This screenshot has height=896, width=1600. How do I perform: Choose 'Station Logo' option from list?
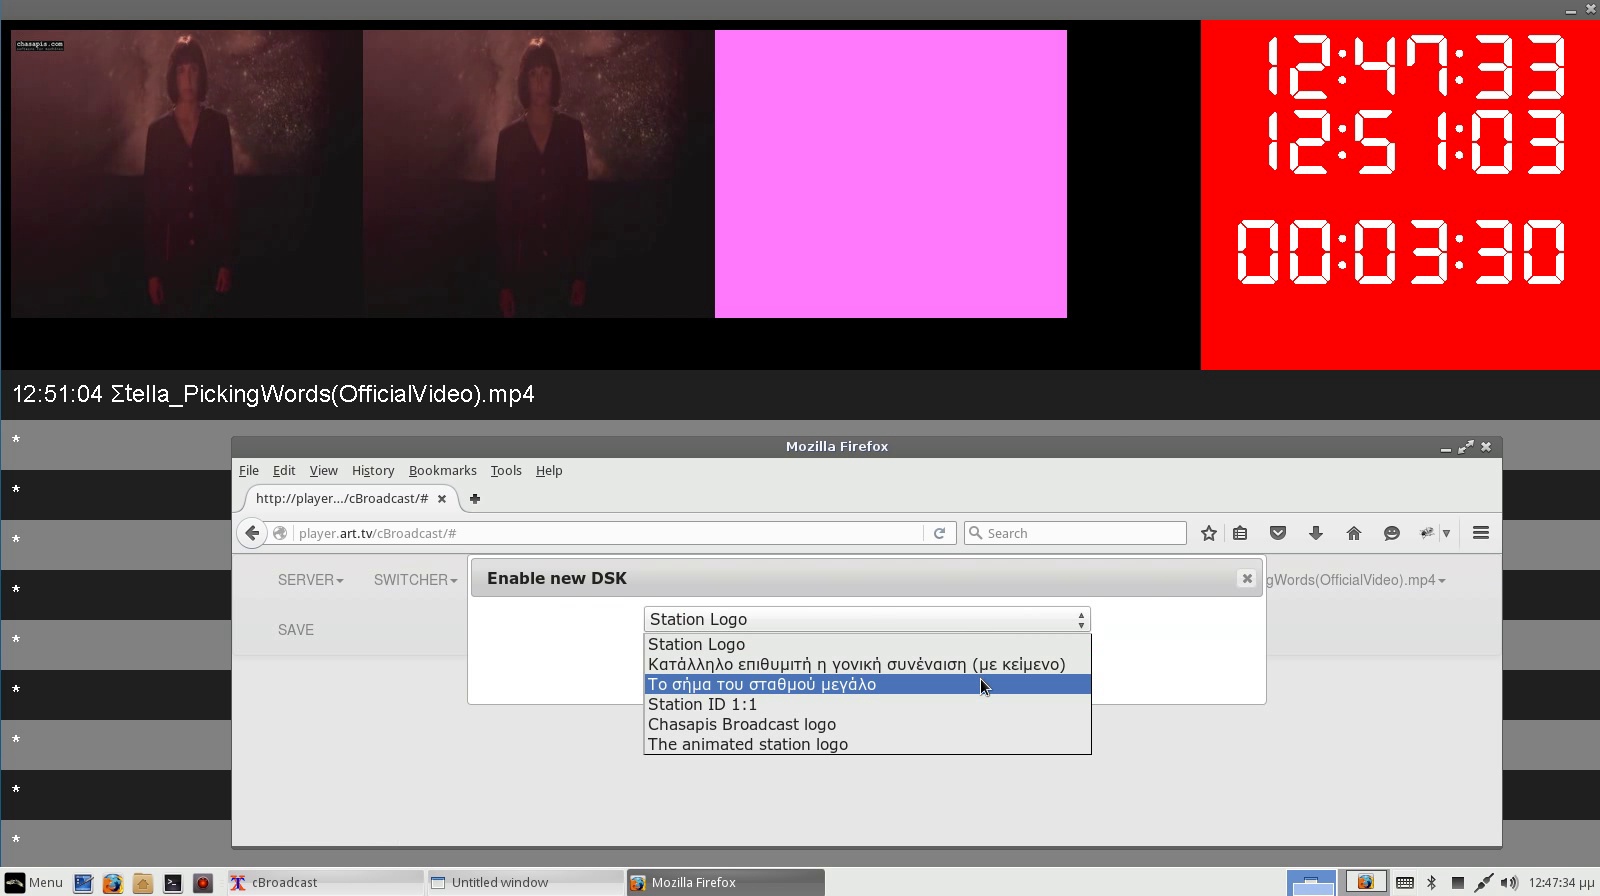coord(867,644)
